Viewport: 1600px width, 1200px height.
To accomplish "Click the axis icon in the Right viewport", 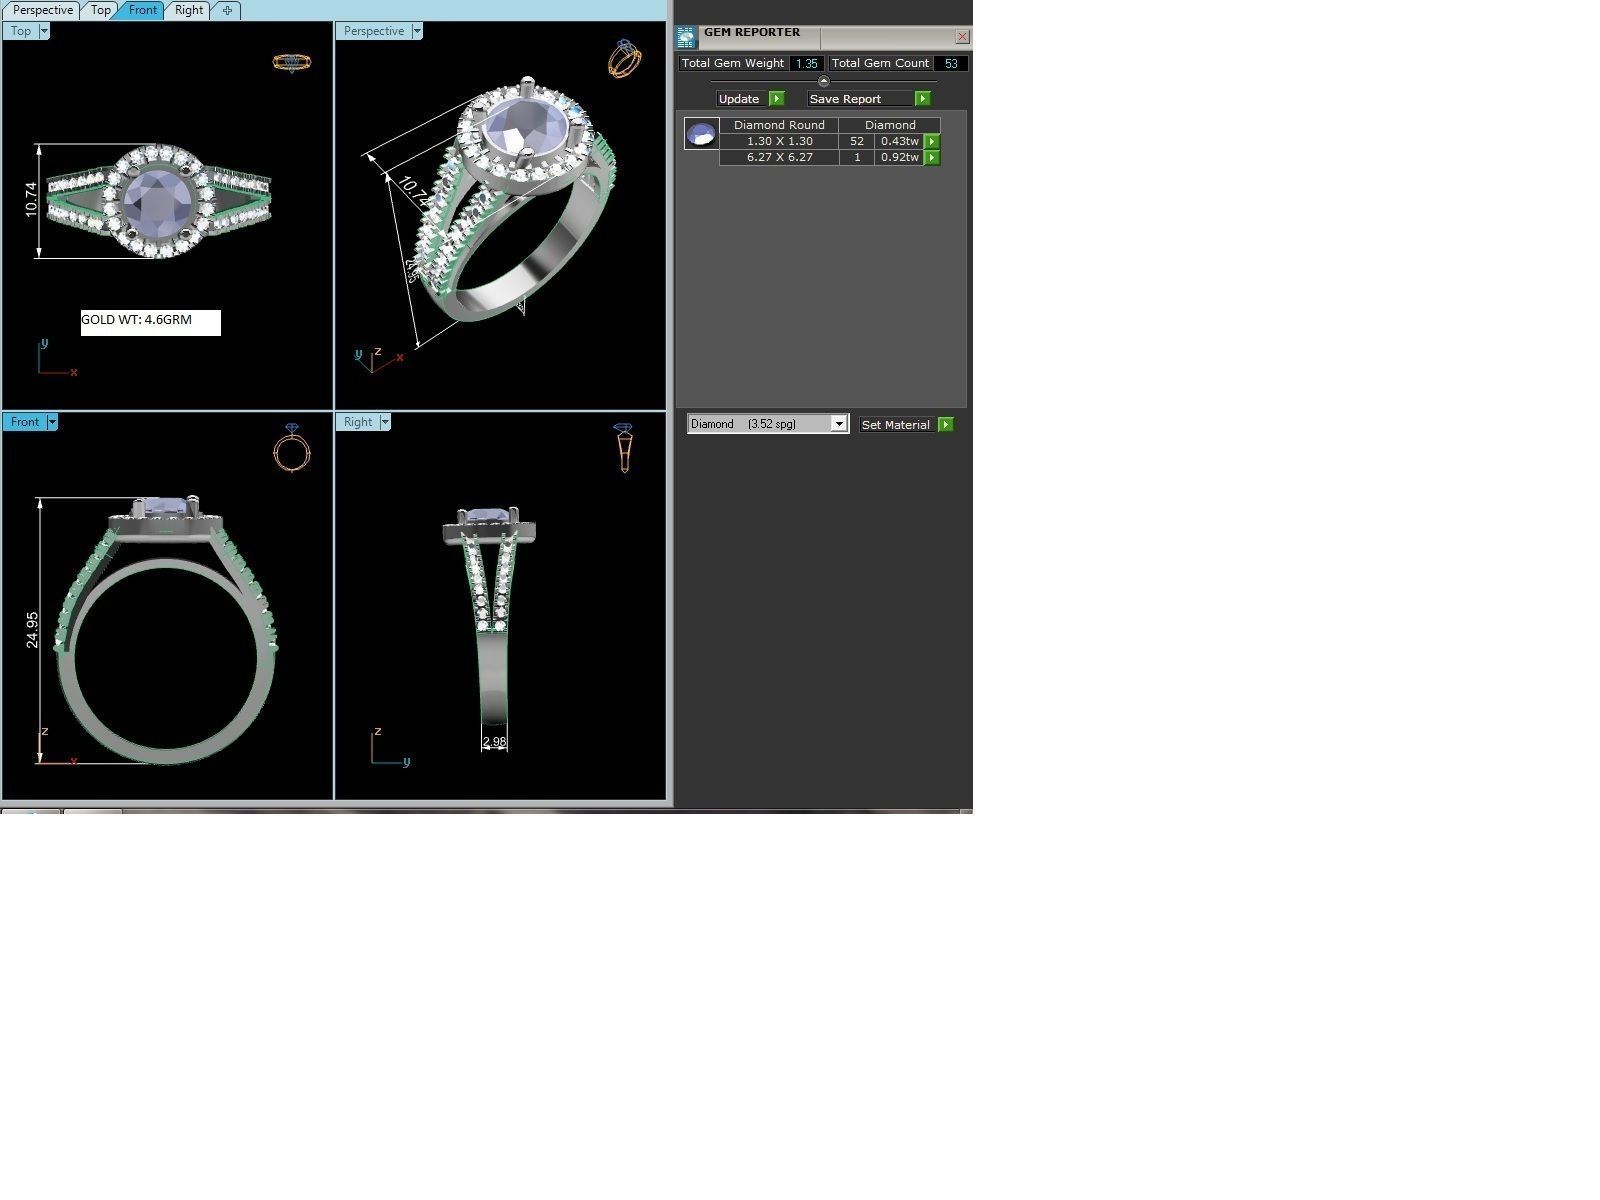I will pyautogui.click(x=390, y=747).
